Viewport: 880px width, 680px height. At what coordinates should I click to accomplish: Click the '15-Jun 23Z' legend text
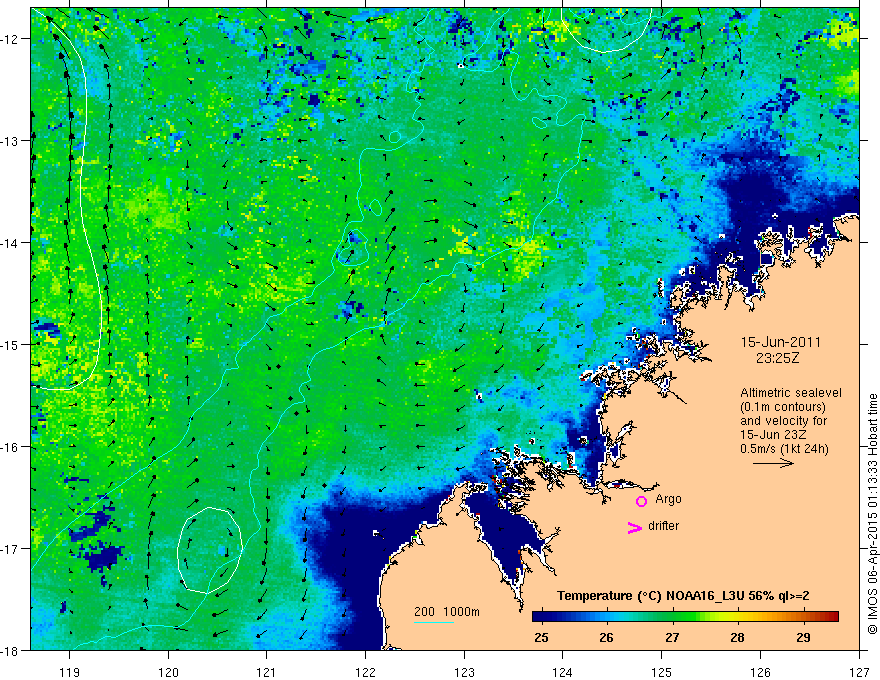click(x=770, y=435)
